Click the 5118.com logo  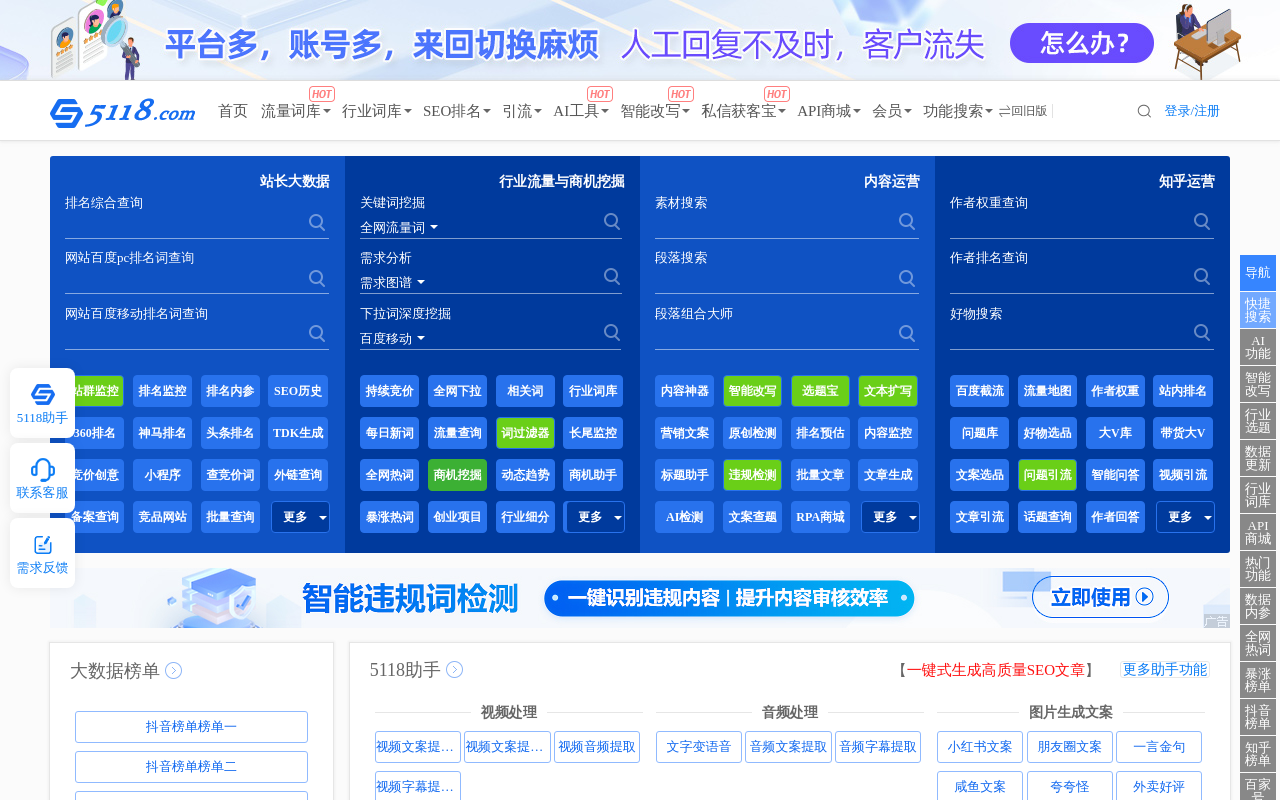(x=122, y=112)
